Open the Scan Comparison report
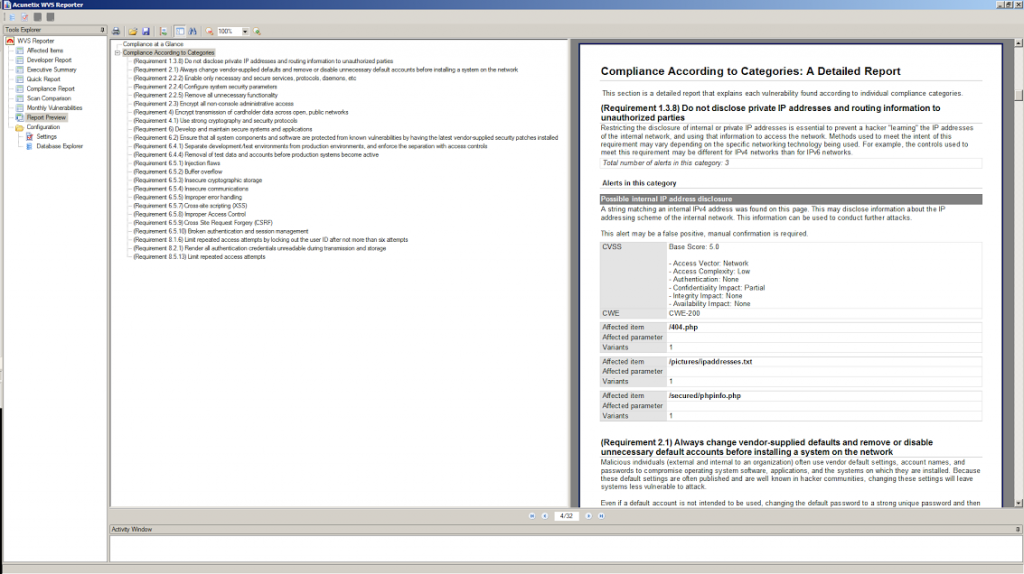The width and height of the screenshot is (1024, 574). (x=49, y=99)
